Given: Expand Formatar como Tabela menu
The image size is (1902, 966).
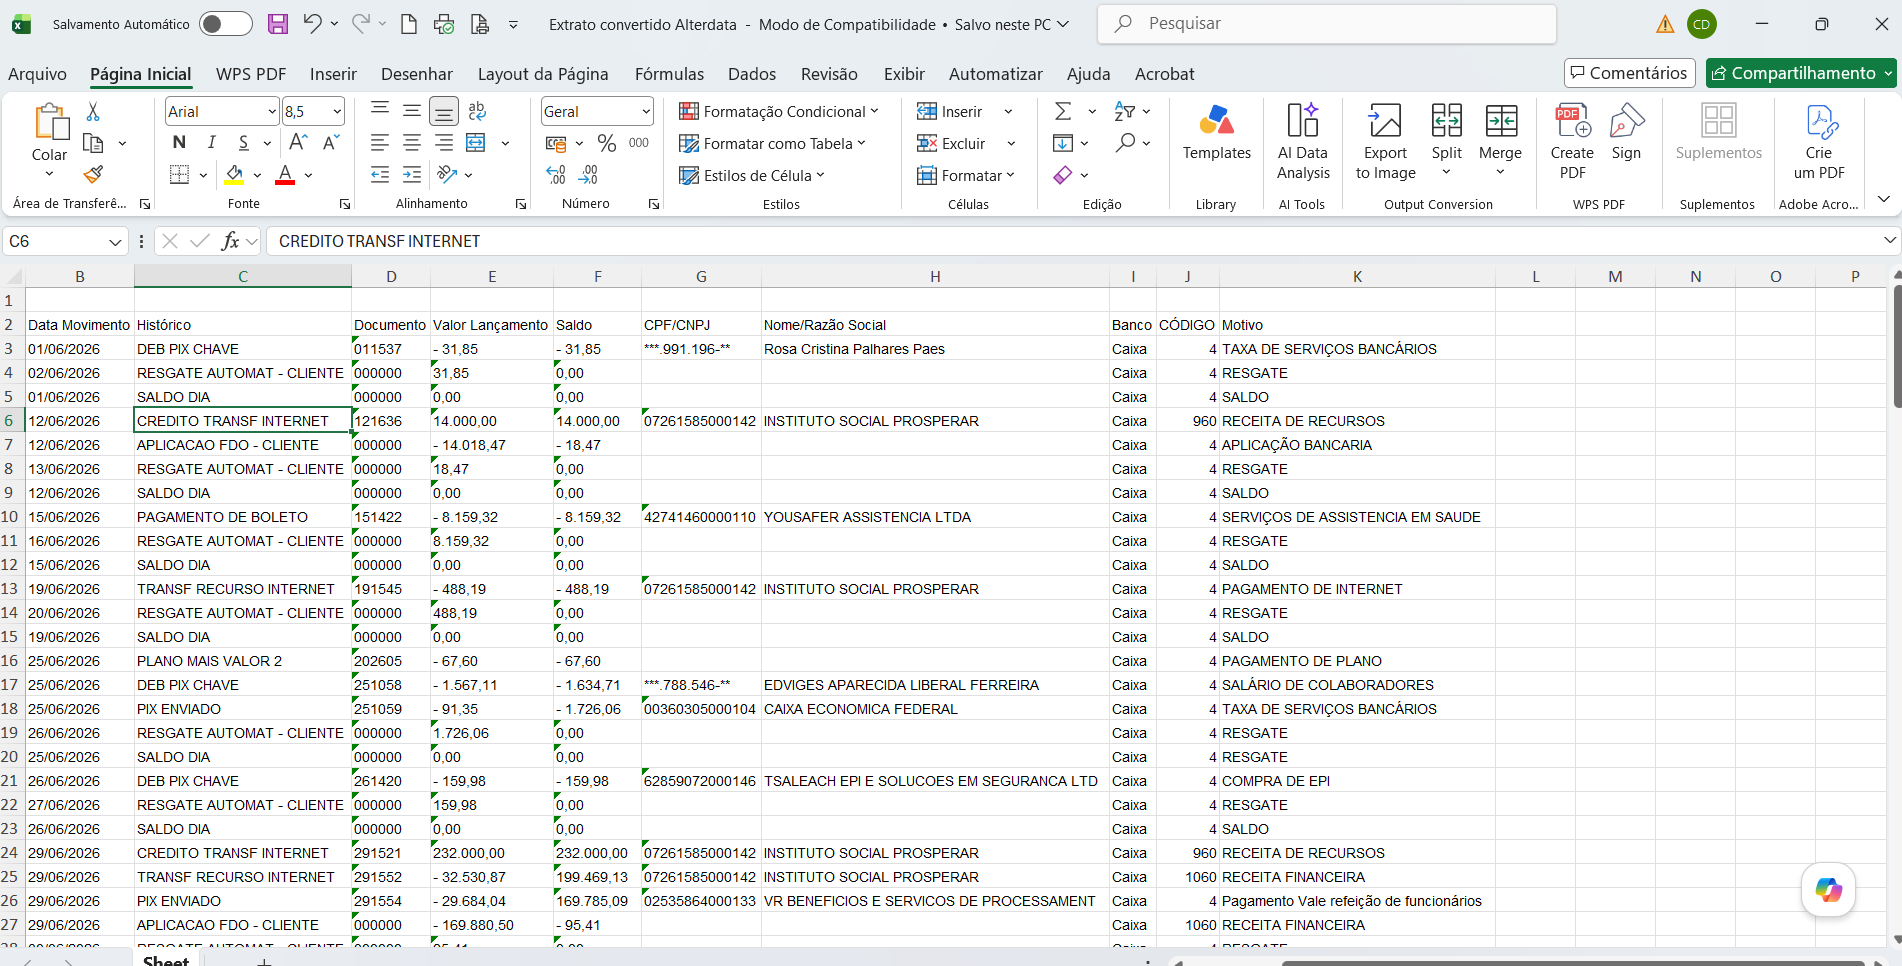Looking at the screenshot, I should (772, 143).
